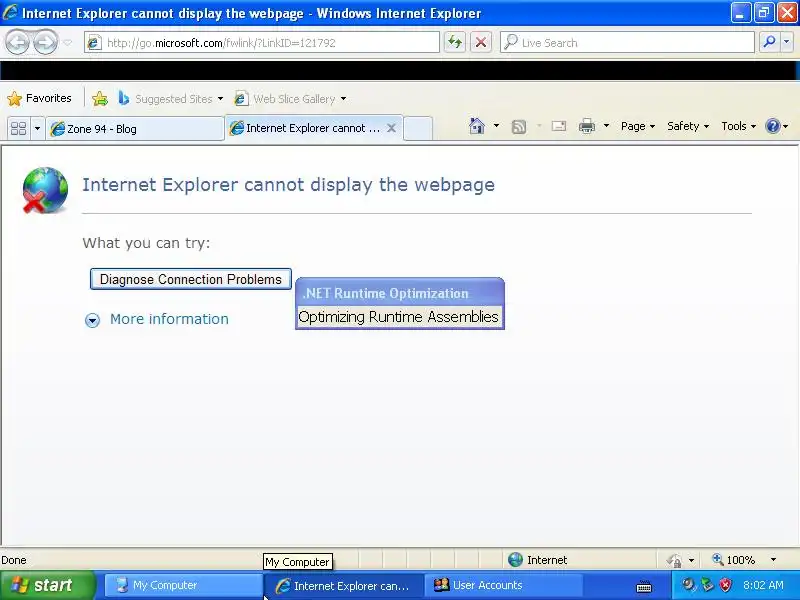This screenshot has height=600, width=800.
Task: Add to Favorites Bar star icon
Action: [x=100, y=98]
